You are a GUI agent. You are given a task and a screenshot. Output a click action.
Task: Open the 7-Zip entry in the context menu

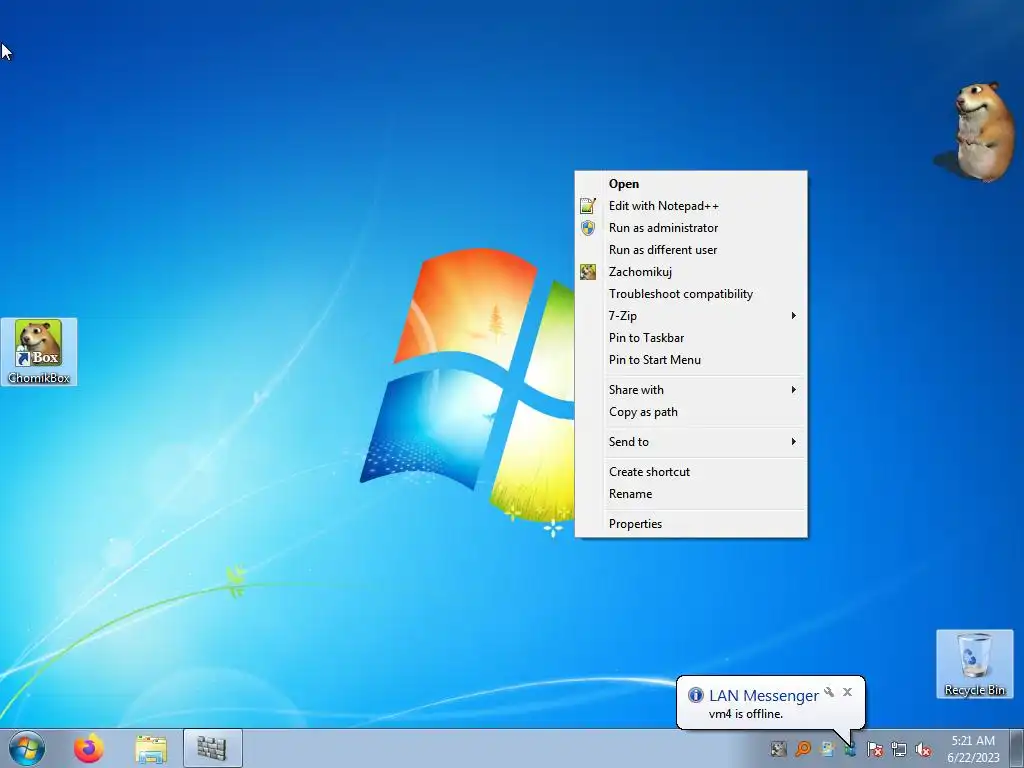[x=690, y=315]
